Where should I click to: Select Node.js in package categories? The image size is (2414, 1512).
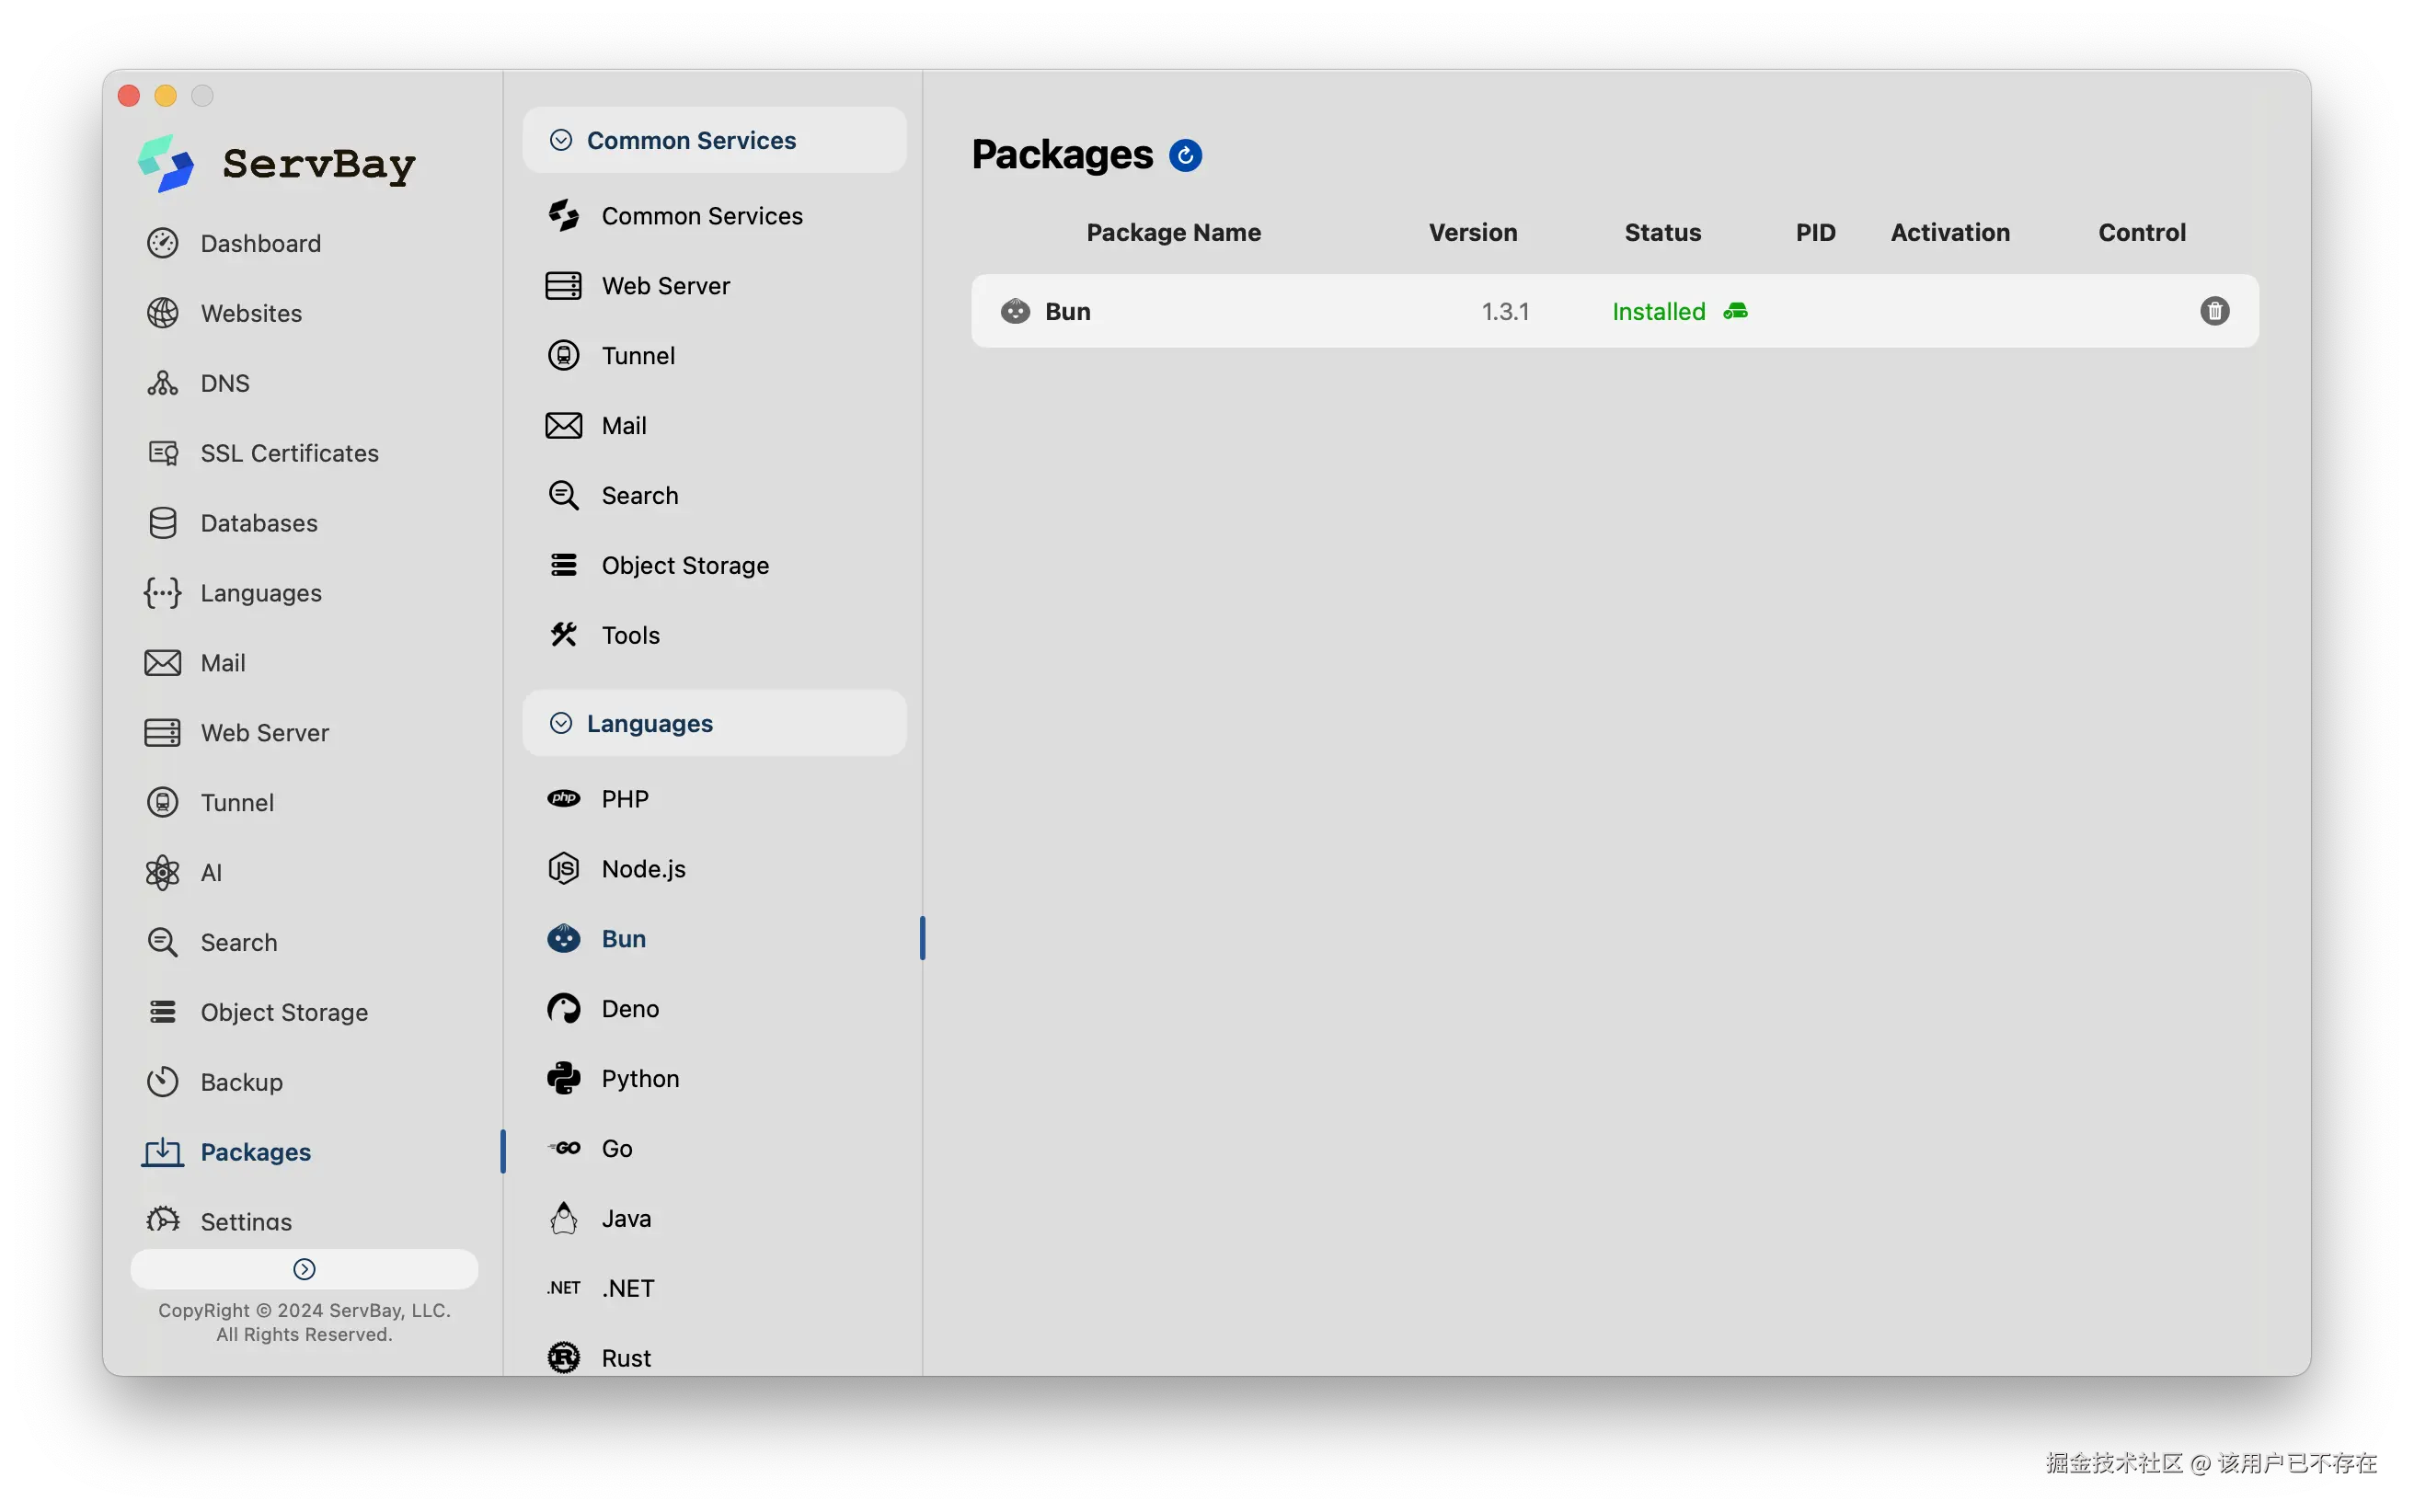click(x=643, y=868)
